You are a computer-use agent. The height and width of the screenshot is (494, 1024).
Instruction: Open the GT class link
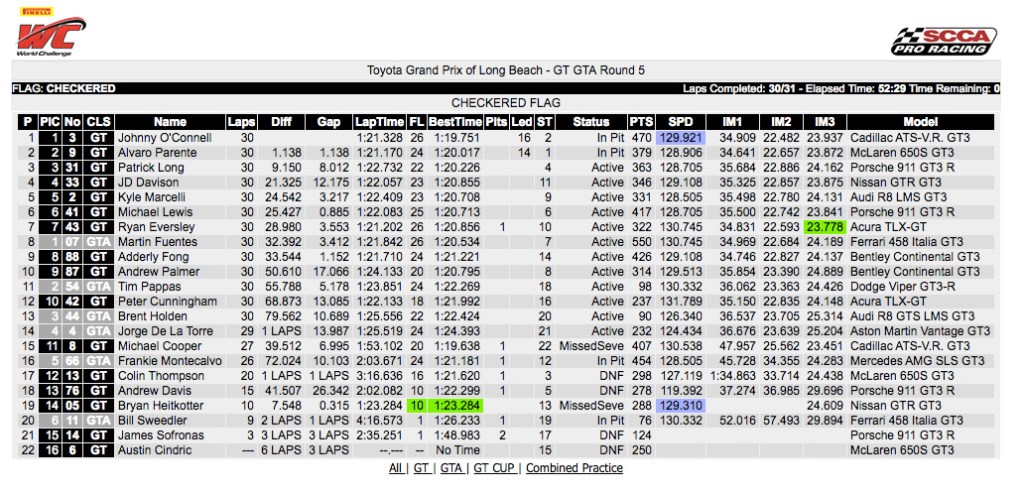[421, 468]
